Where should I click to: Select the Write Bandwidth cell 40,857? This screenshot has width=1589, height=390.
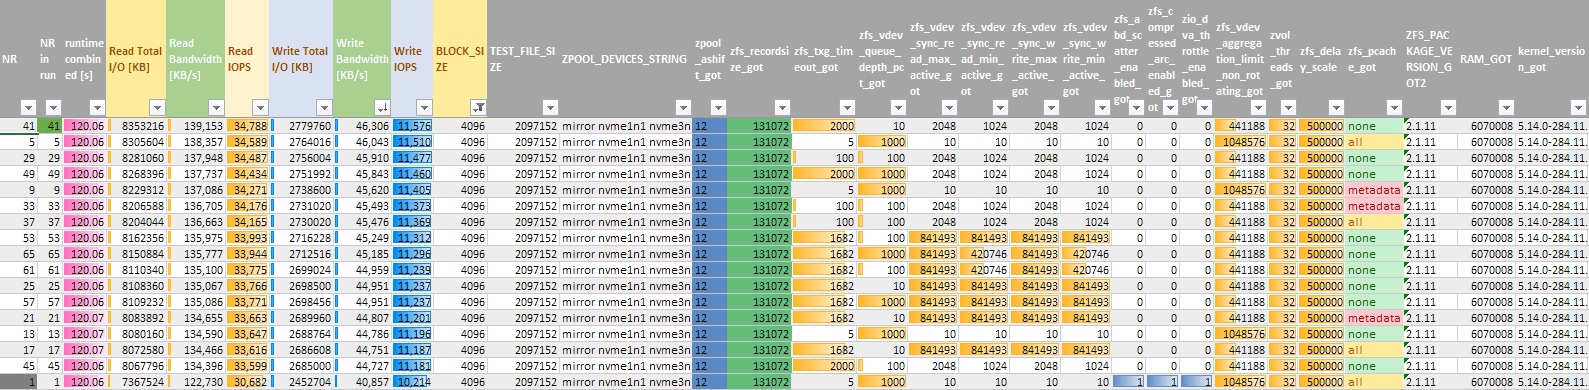pos(362,382)
